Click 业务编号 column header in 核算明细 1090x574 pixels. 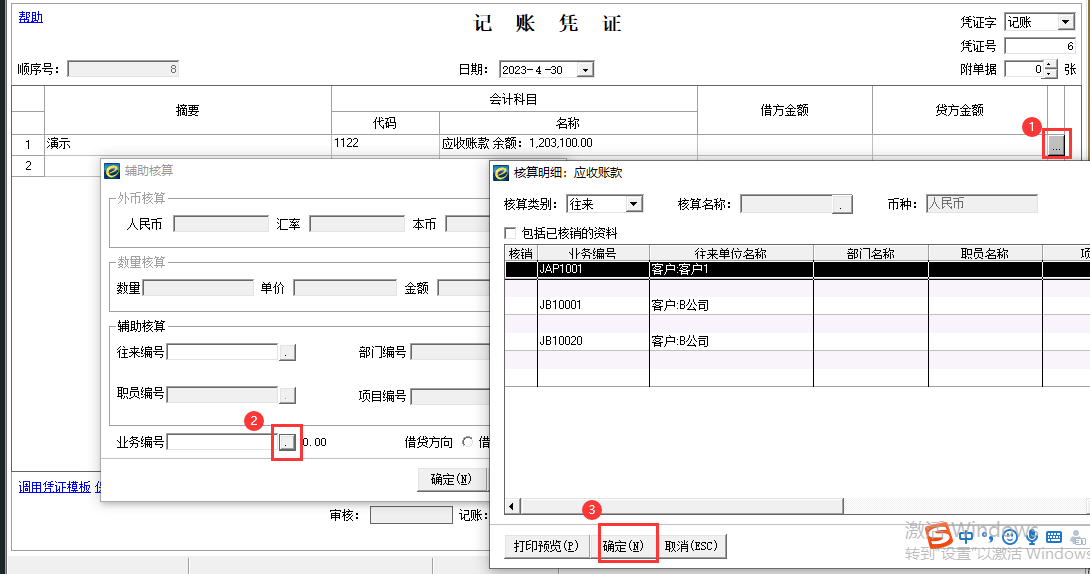[x=593, y=254]
